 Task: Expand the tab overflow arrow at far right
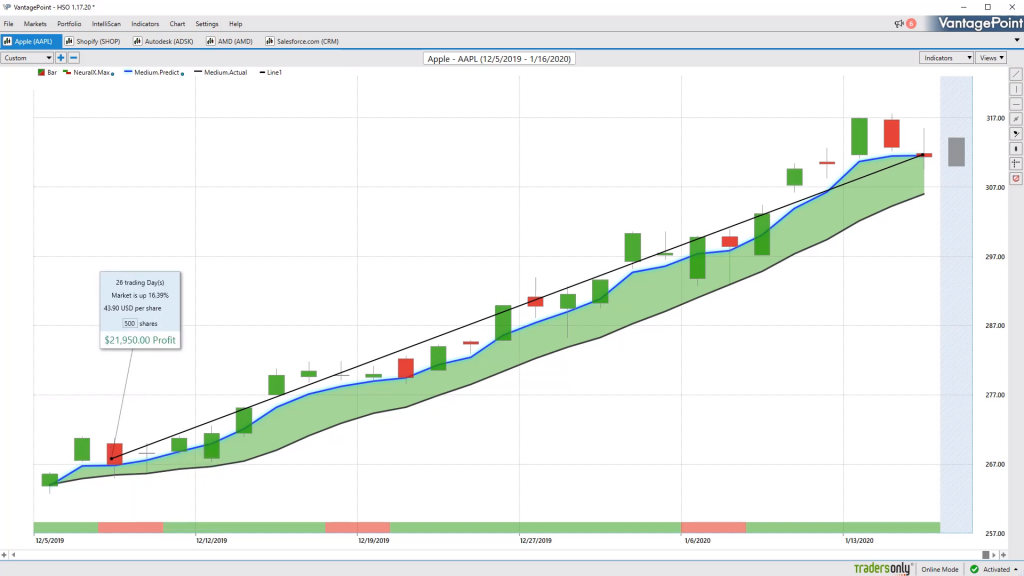(1017, 40)
